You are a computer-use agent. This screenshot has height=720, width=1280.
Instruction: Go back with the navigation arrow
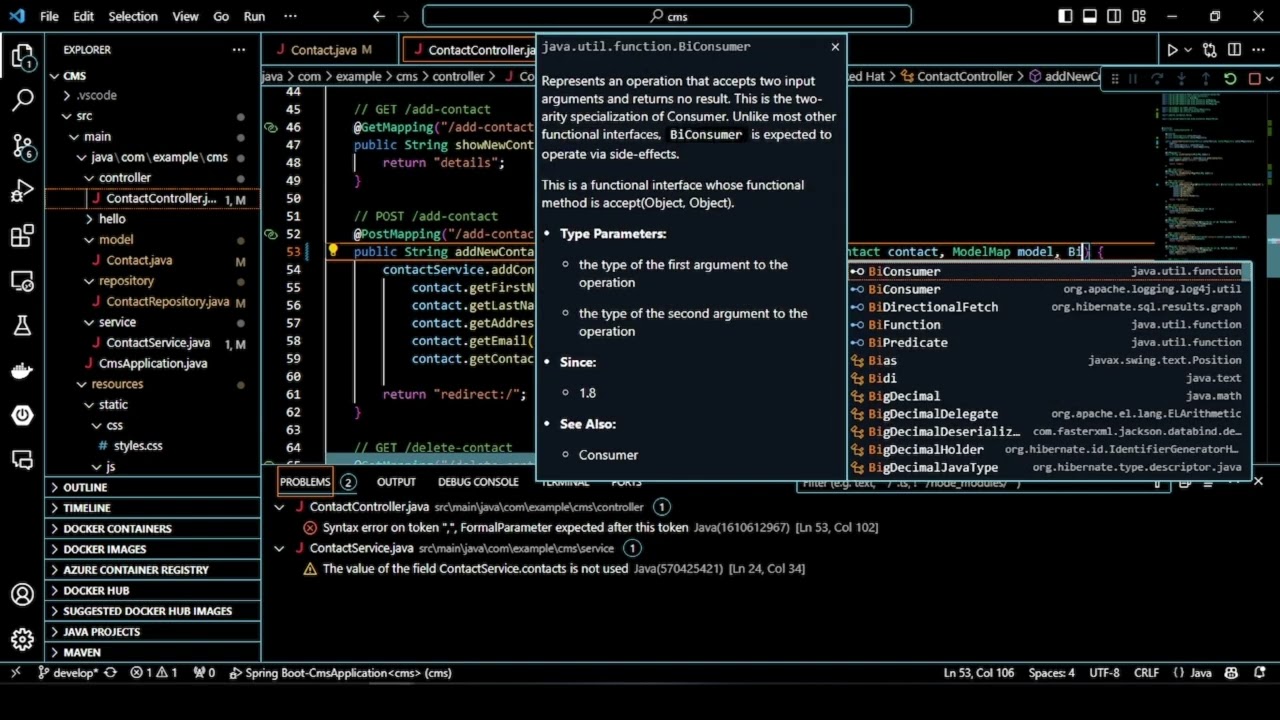tap(378, 16)
